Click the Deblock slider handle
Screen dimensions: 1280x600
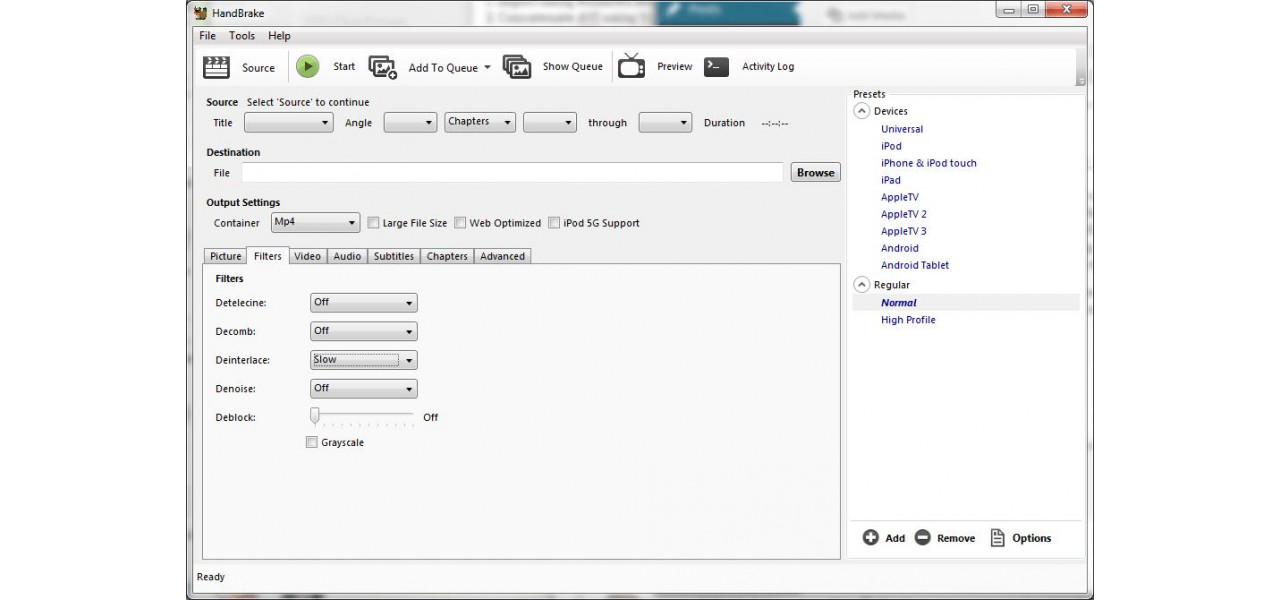[x=314, y=415]
